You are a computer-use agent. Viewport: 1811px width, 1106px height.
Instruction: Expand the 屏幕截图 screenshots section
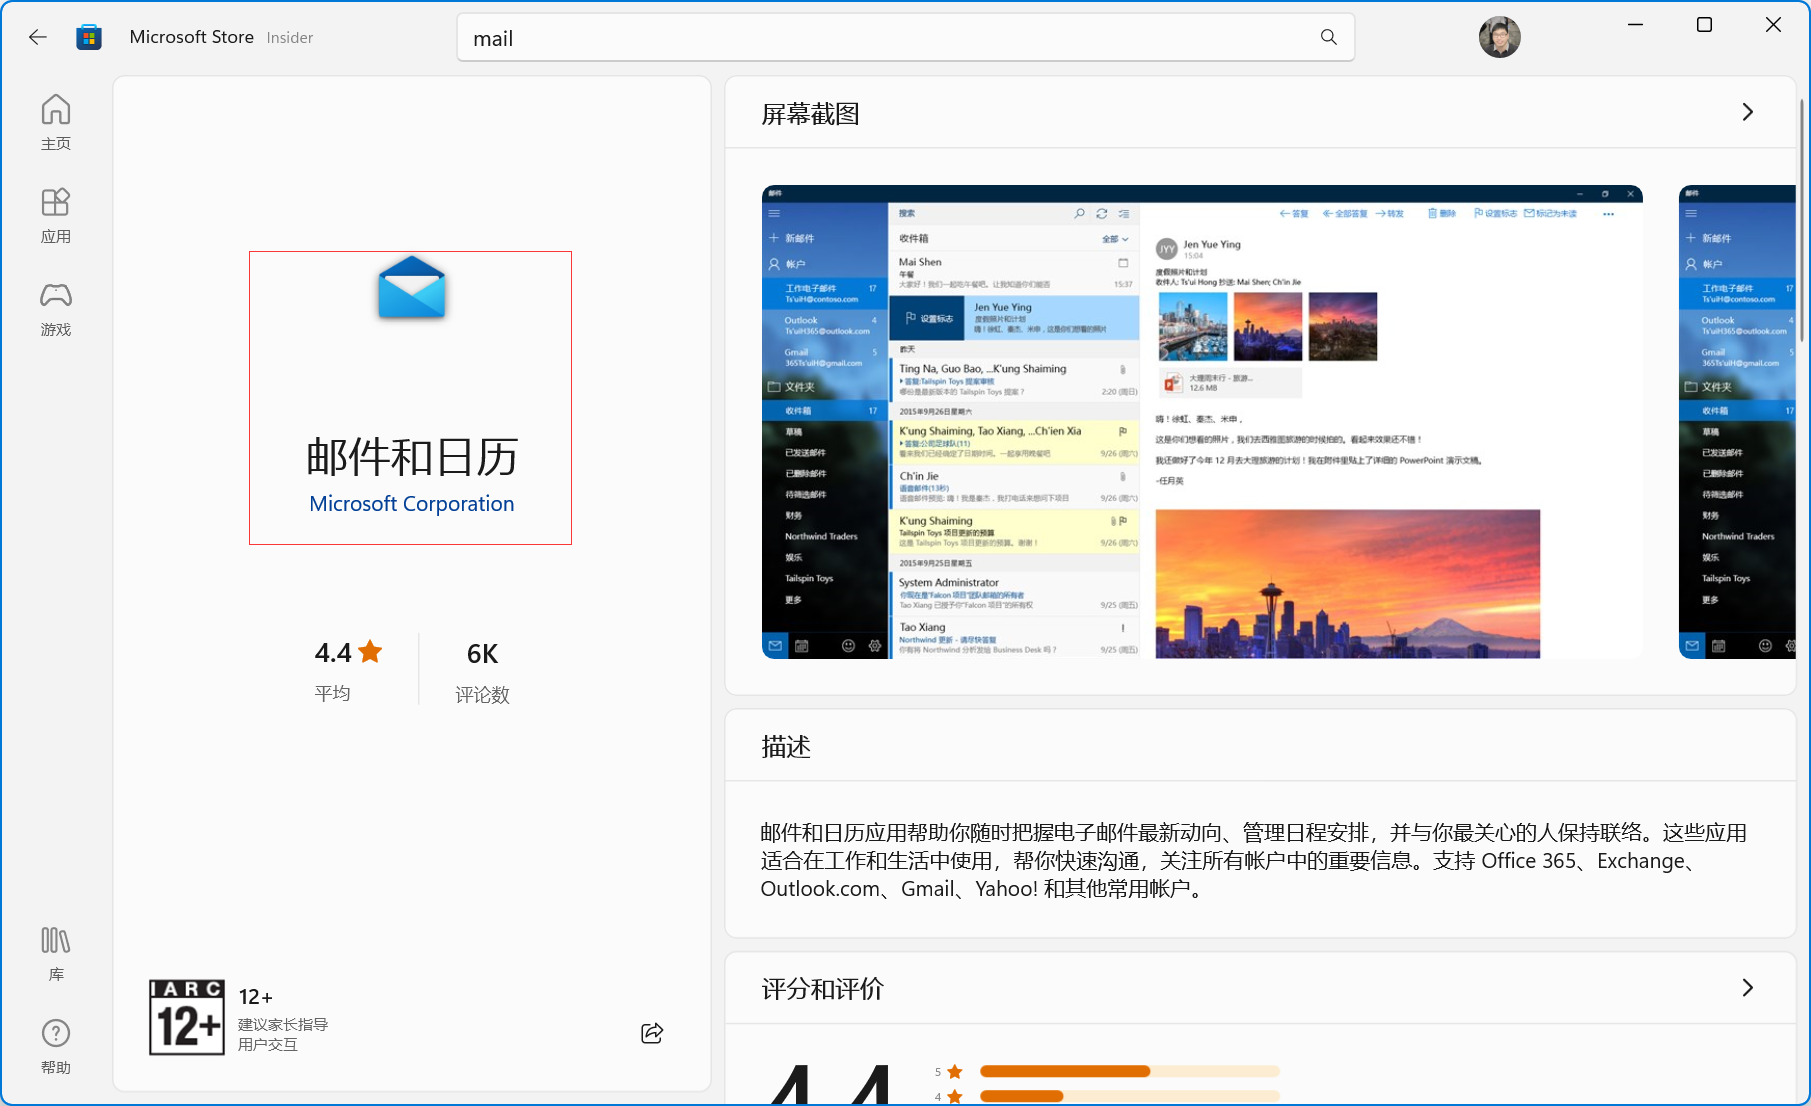tap(1748, 112)
